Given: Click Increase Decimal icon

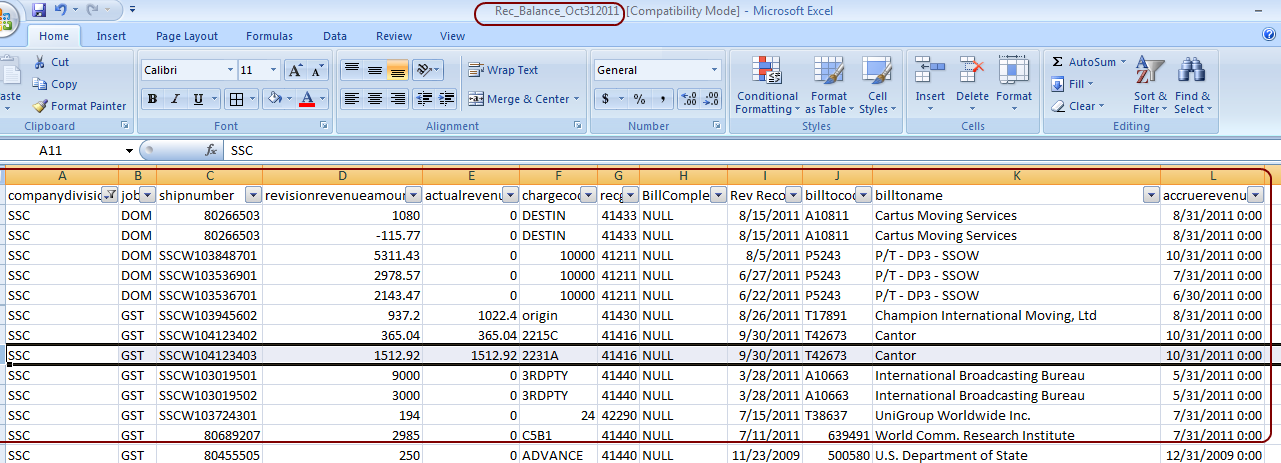Looking at the screenshot, I should (688, 99).
